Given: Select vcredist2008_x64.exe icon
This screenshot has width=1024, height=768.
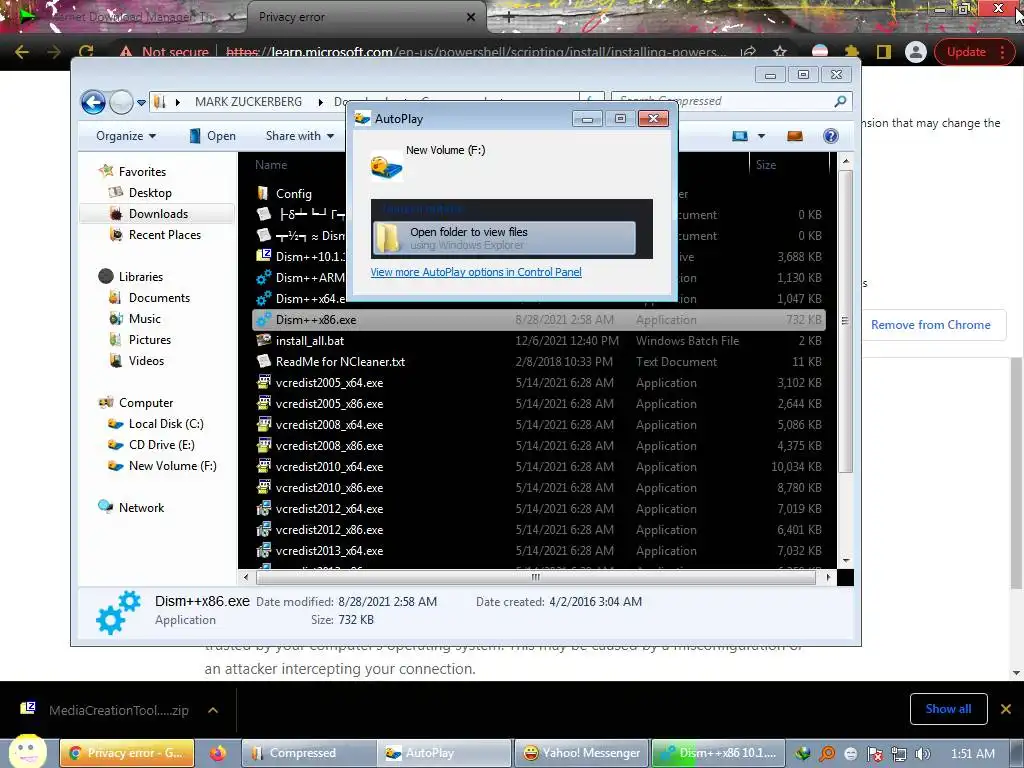Looking at the screenshot, I should [x=263, y=424].
